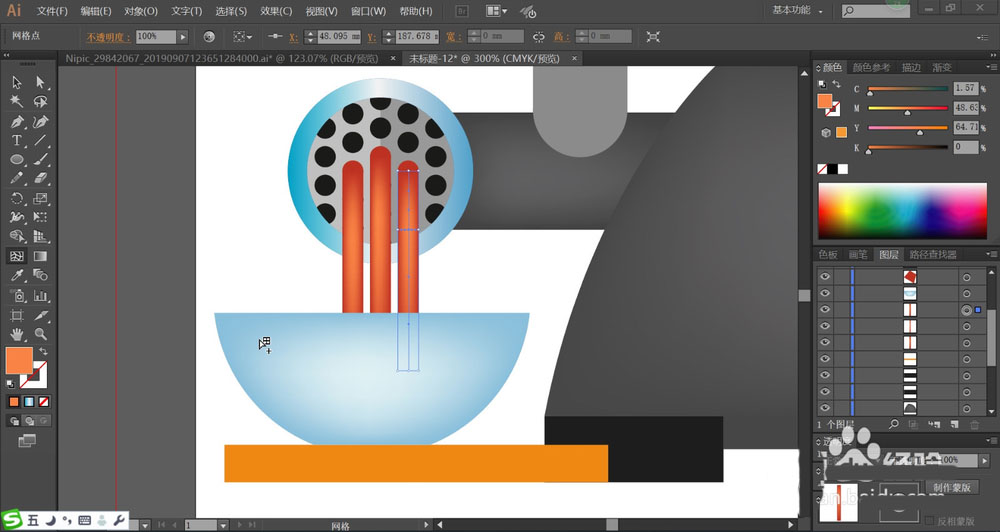The image size is (1000, 532).
Task: Select the Shape Builder tool
Action: tap(17, 237)
